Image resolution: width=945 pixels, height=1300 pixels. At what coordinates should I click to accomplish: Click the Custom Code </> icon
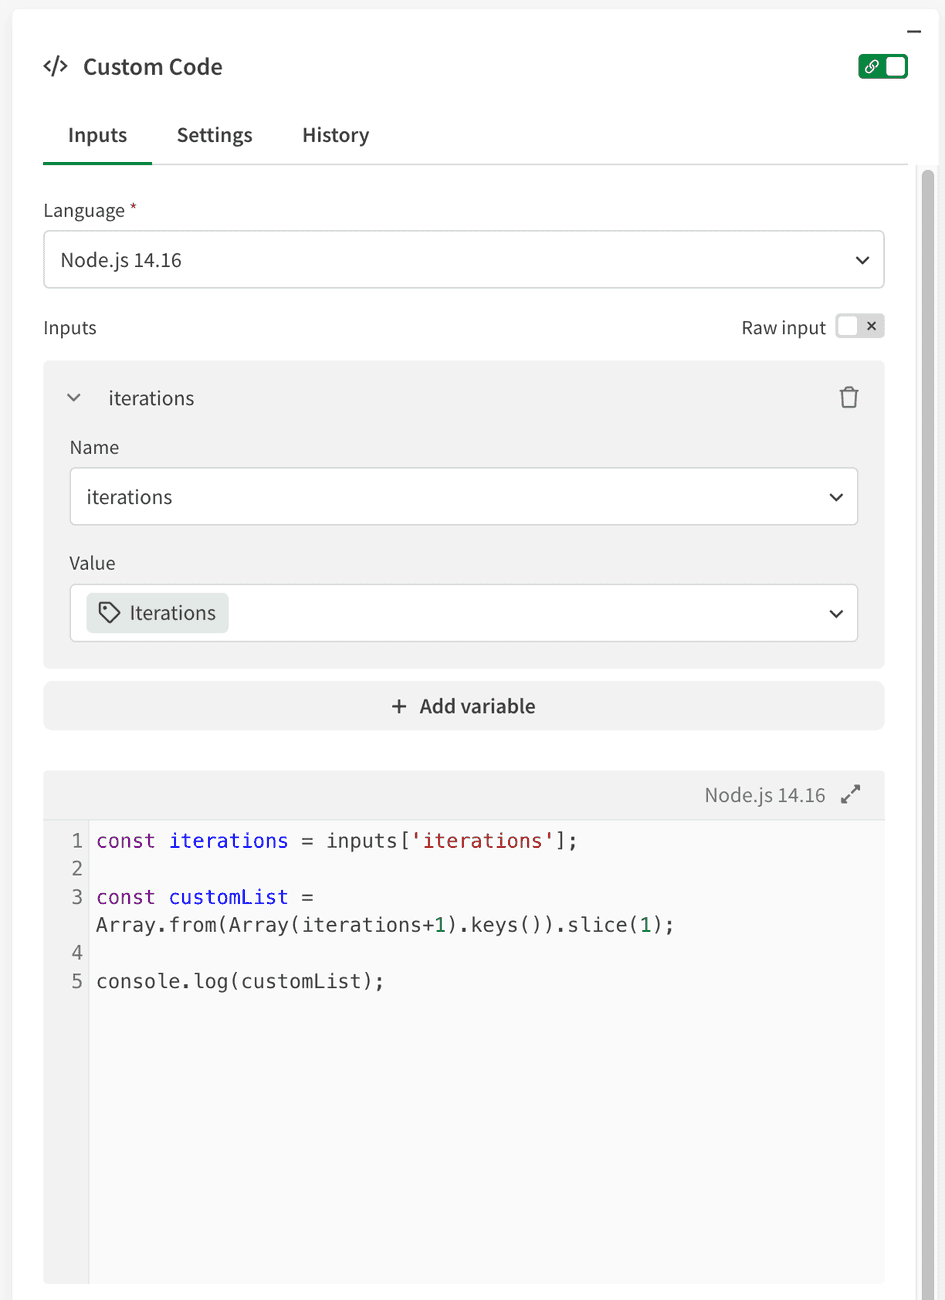55,66
